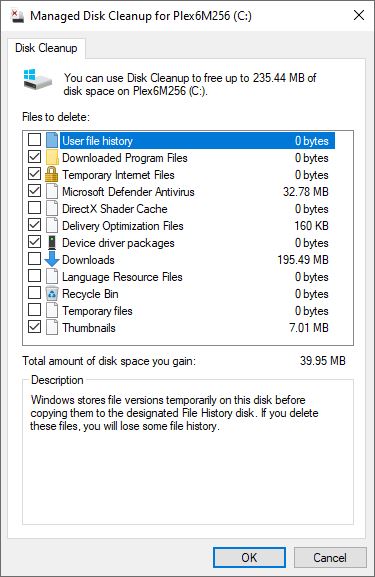Click the Recycle Bin icon

52,294
